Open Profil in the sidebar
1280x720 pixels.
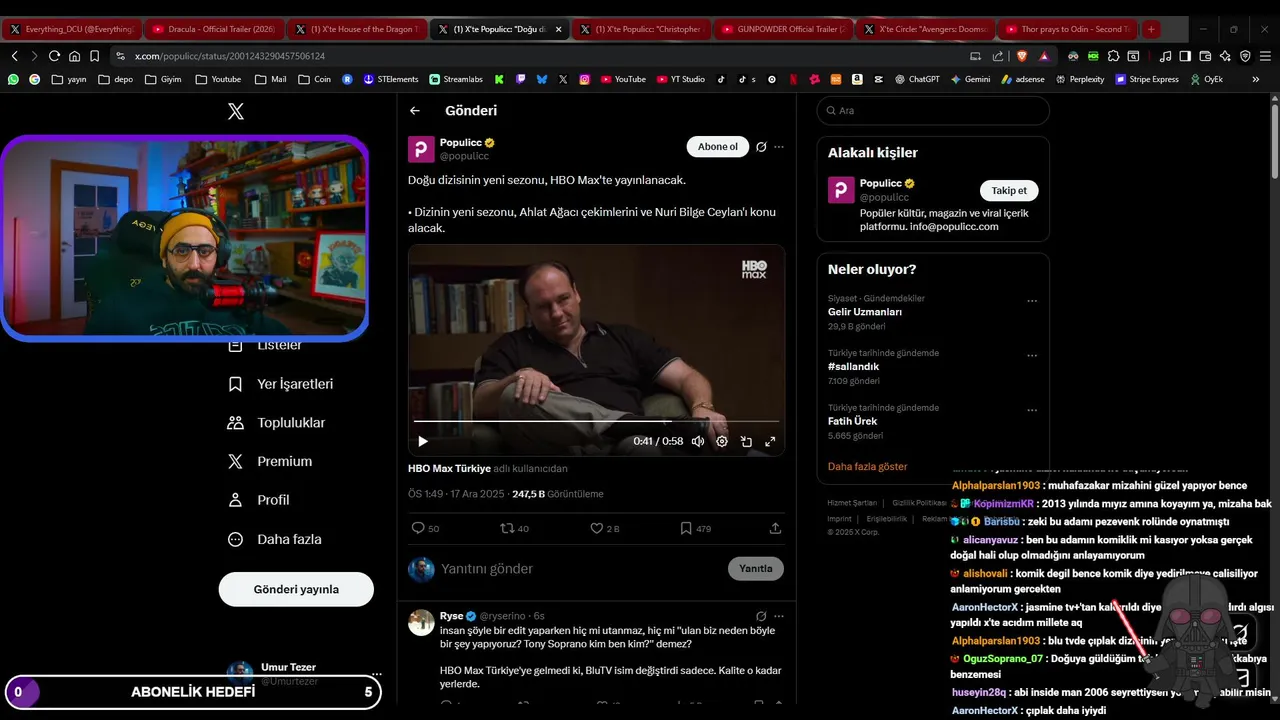pos(258,500)
